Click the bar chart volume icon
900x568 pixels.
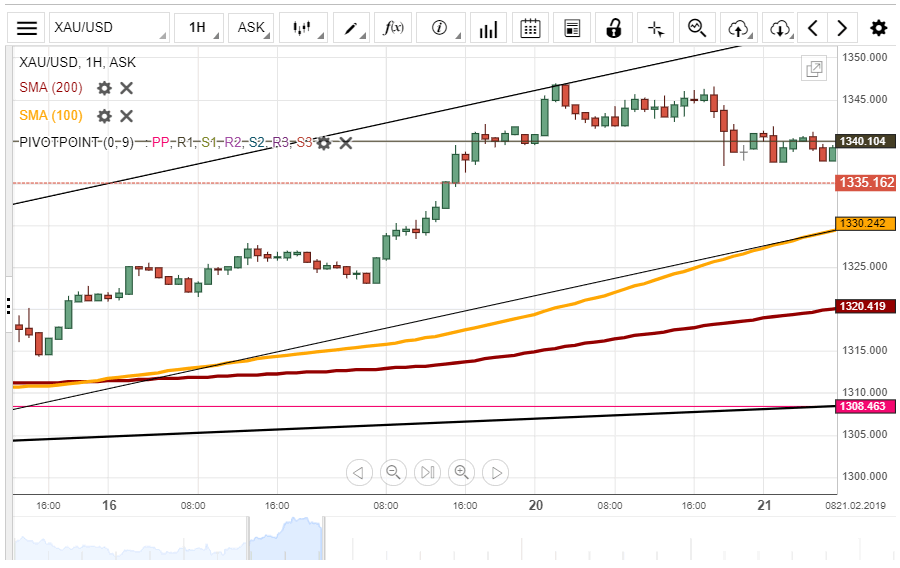pyautogui.click(x=488, y=28)
